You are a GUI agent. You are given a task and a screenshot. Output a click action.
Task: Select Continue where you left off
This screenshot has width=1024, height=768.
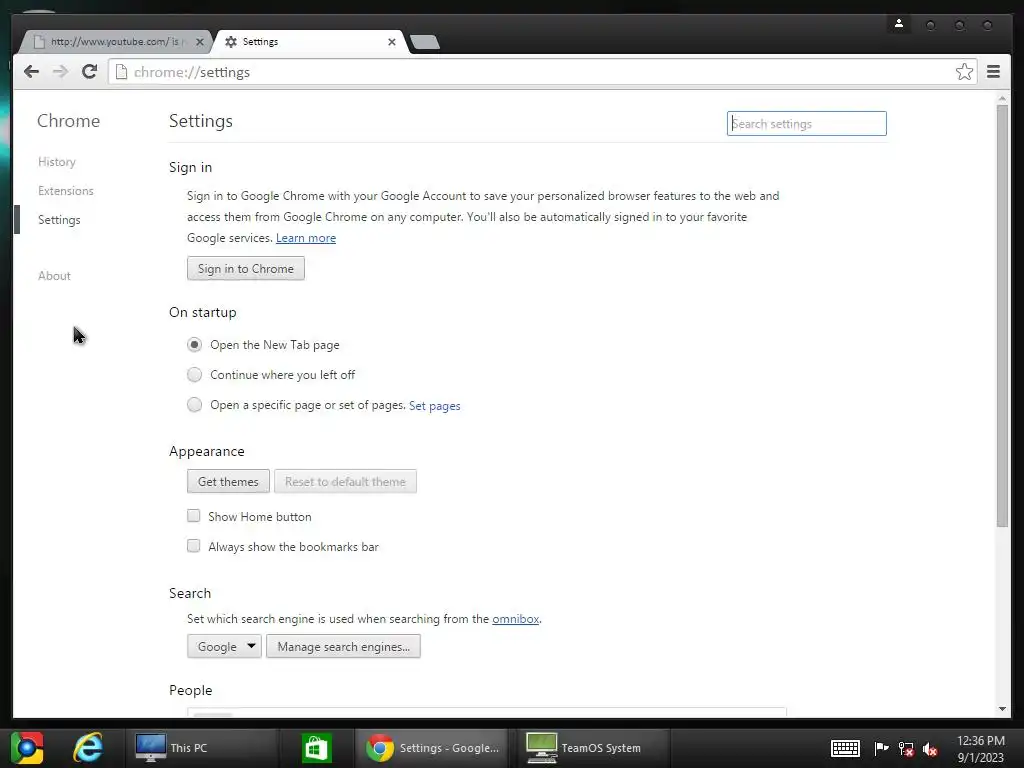click(x=194, y=374)
